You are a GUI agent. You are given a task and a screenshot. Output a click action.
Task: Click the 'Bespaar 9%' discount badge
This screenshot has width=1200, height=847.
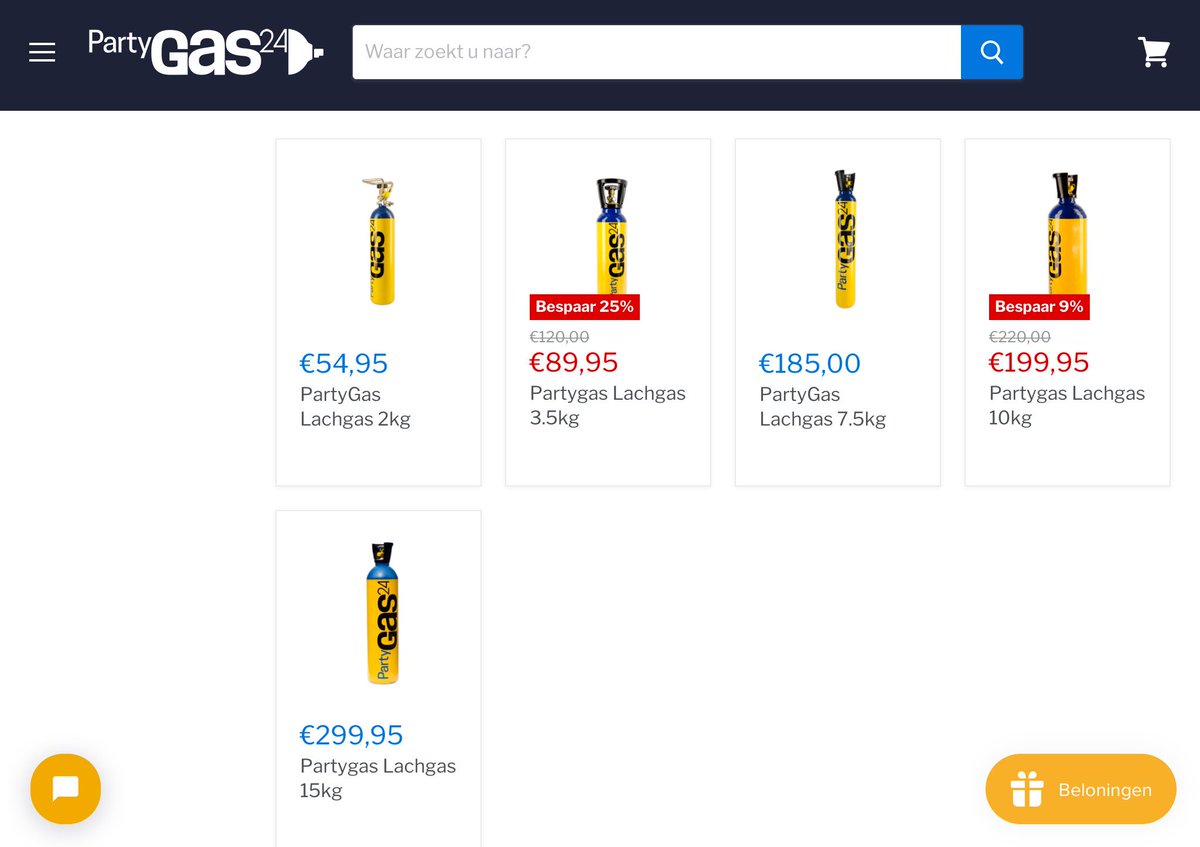pos(1039,307)
